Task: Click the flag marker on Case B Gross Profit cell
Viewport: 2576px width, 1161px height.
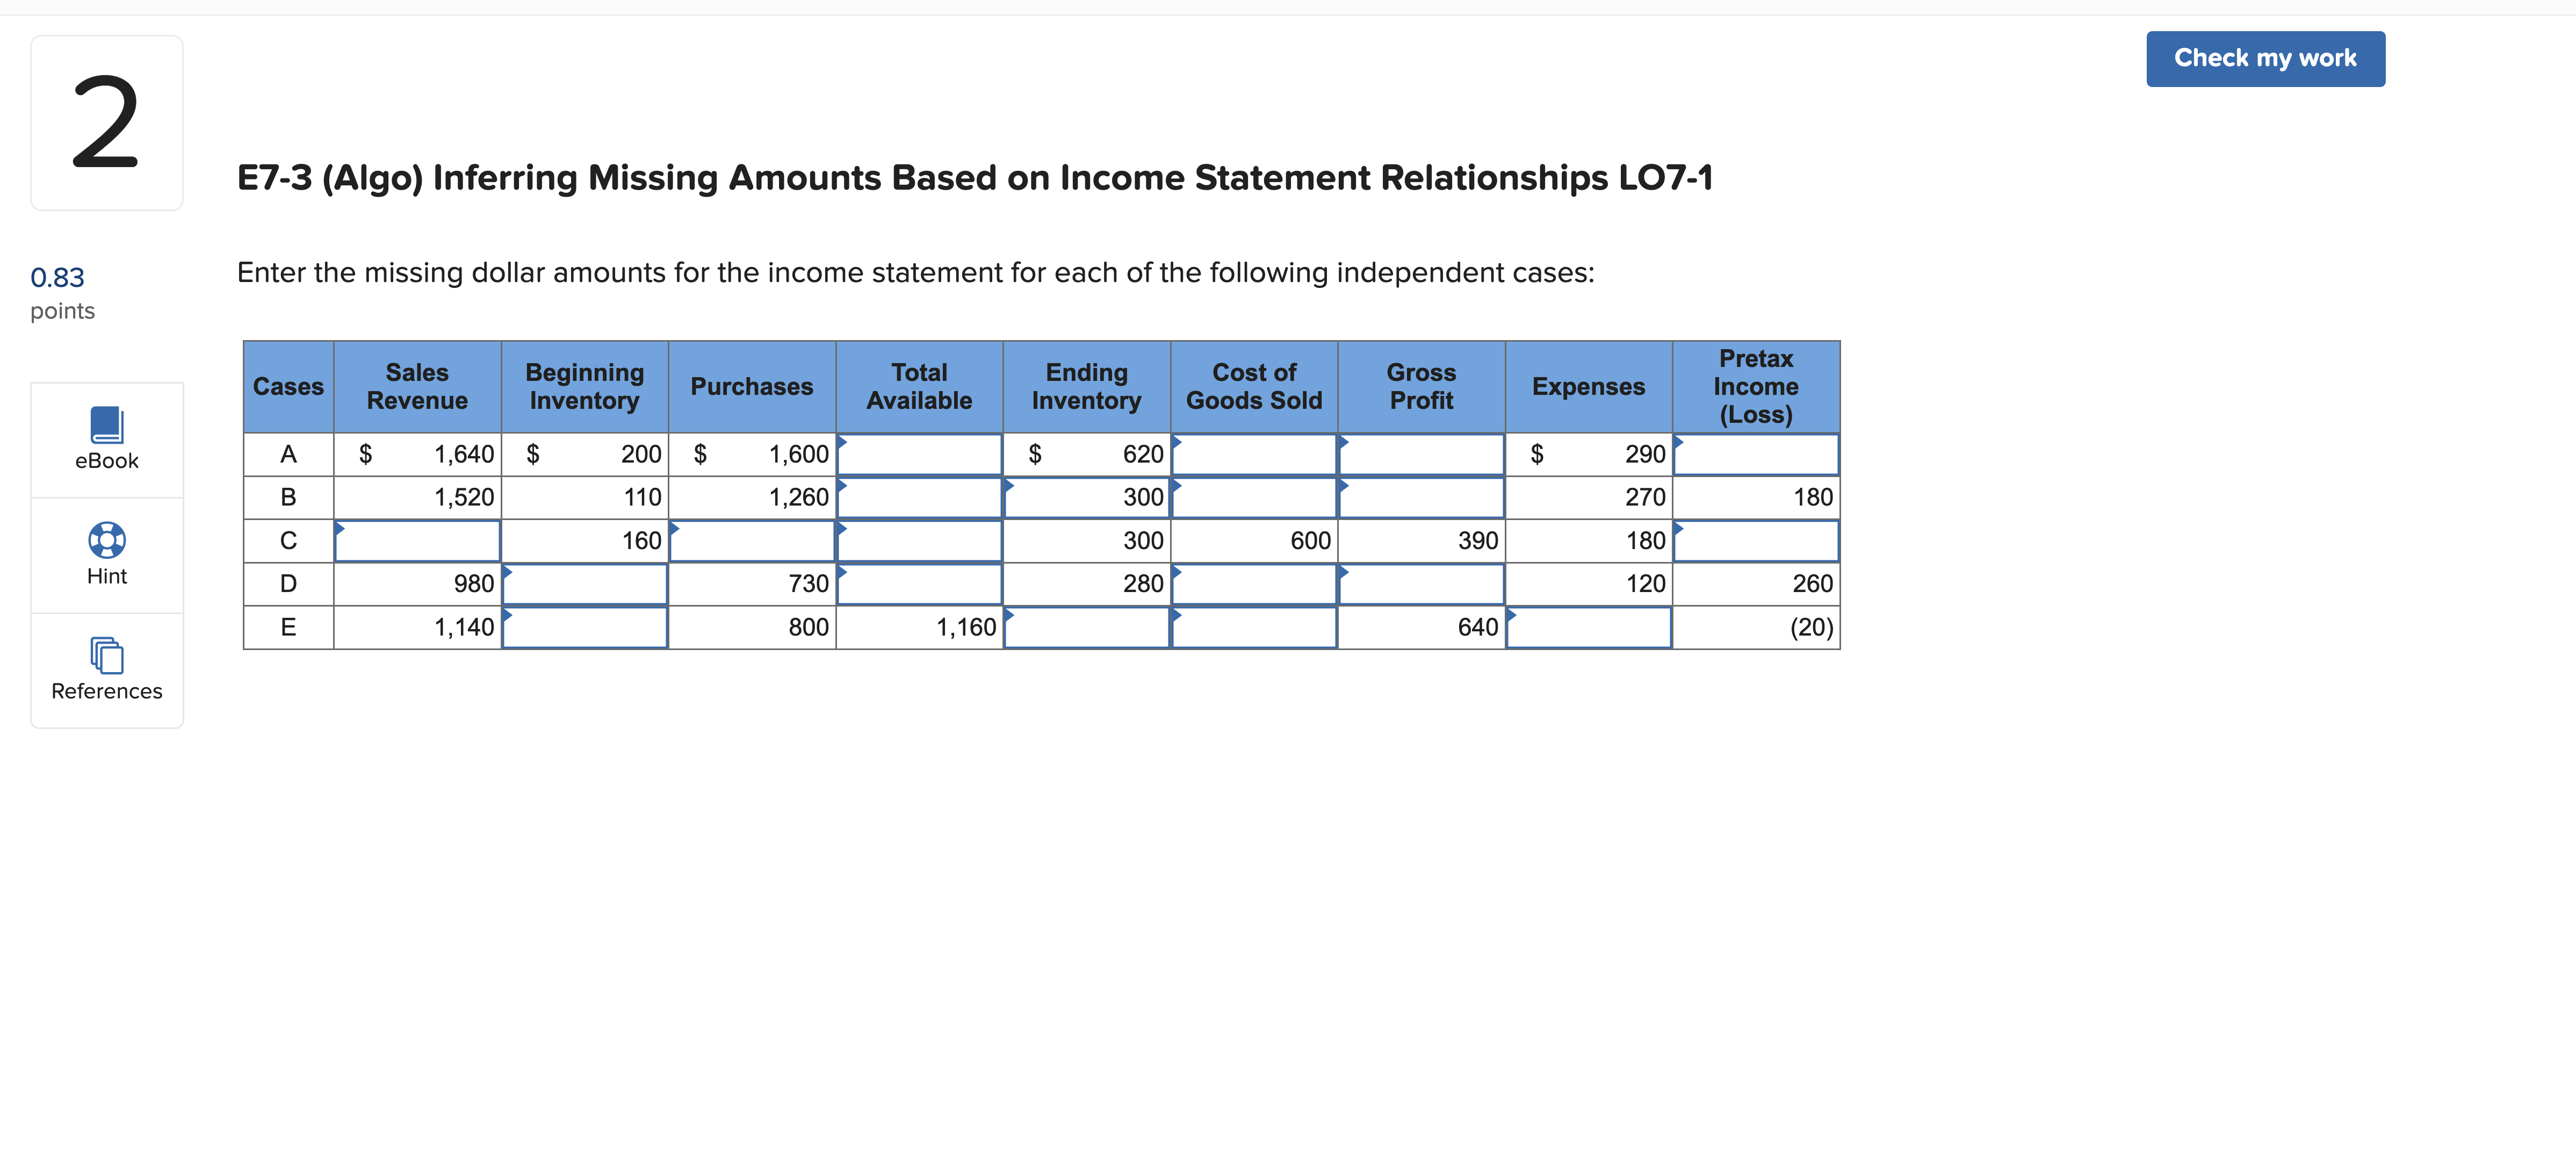Action: pos(1345,485)
